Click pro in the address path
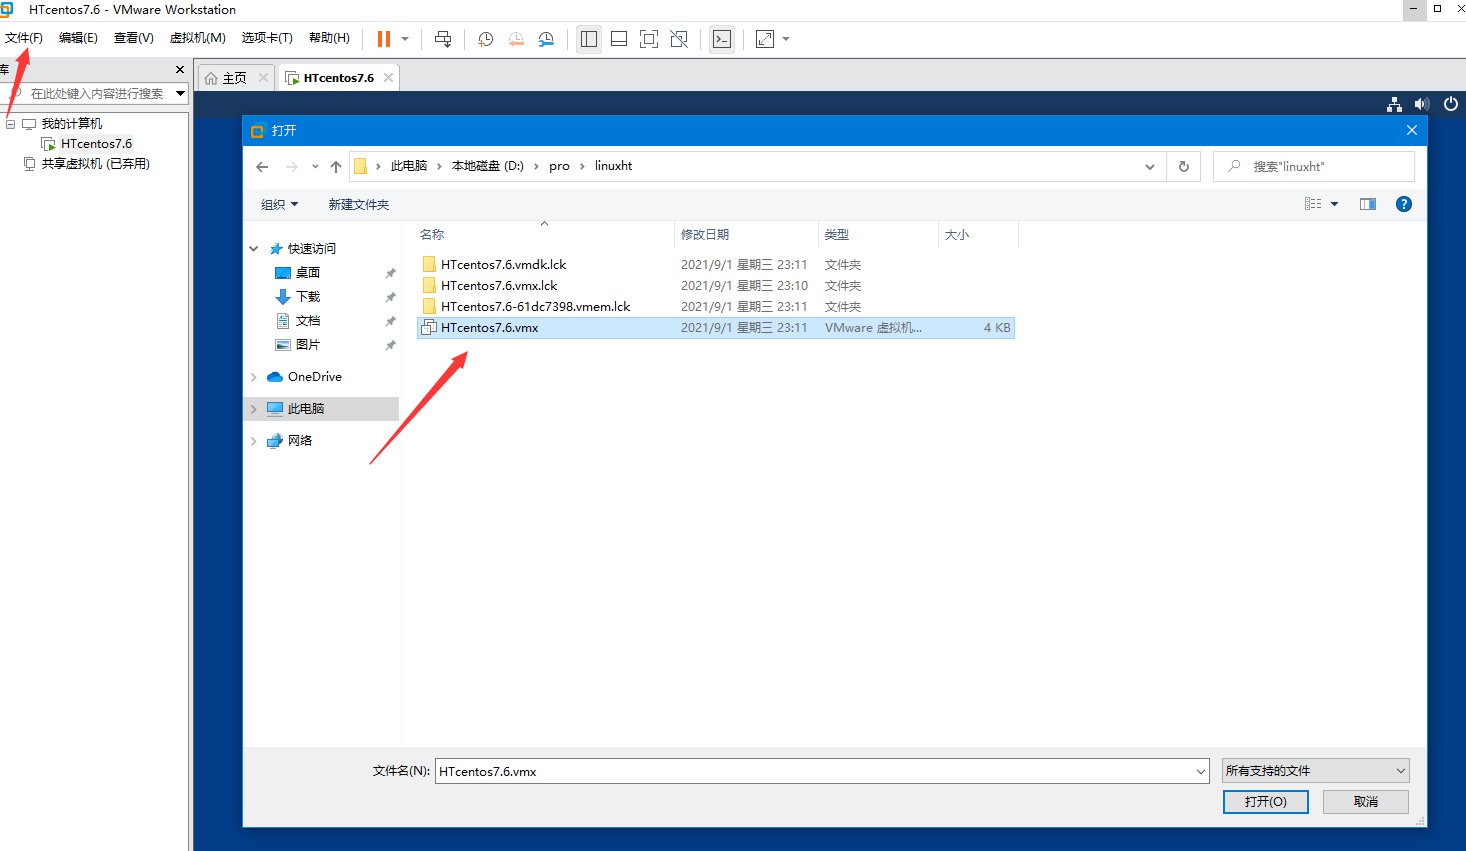 coord(559,166)
